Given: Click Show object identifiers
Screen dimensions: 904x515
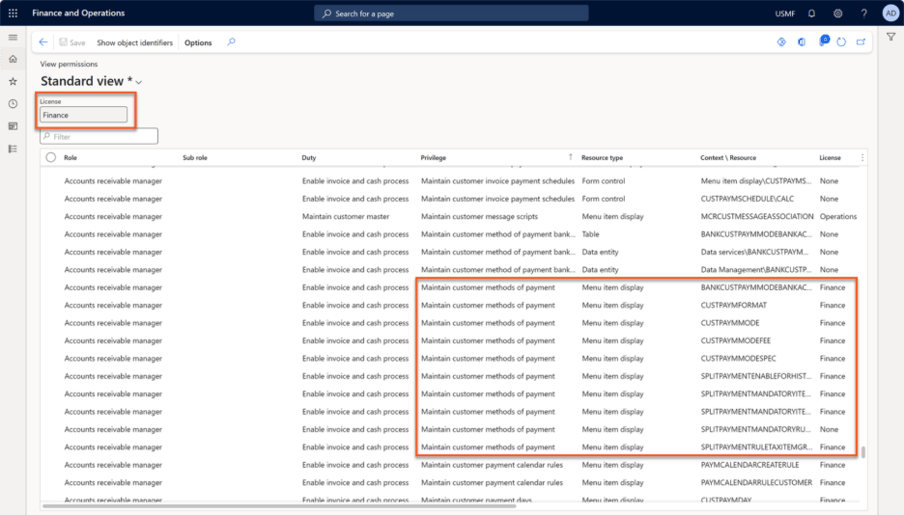Looking at the screenshot, I should (134, 43).
